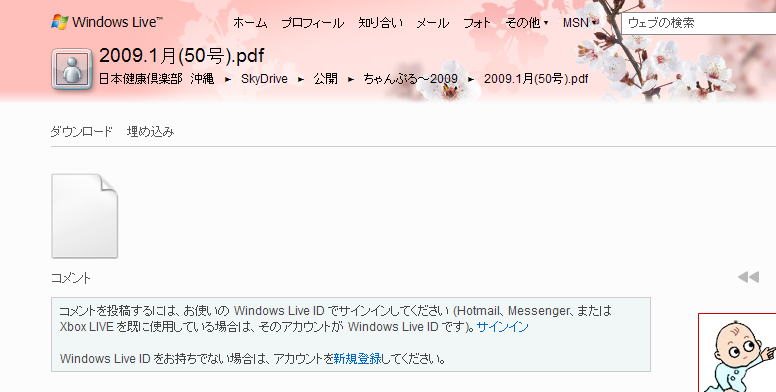This screenshot has height=392, width=776.
Task: Click the ダウンロード command
Action: [81, 132]
